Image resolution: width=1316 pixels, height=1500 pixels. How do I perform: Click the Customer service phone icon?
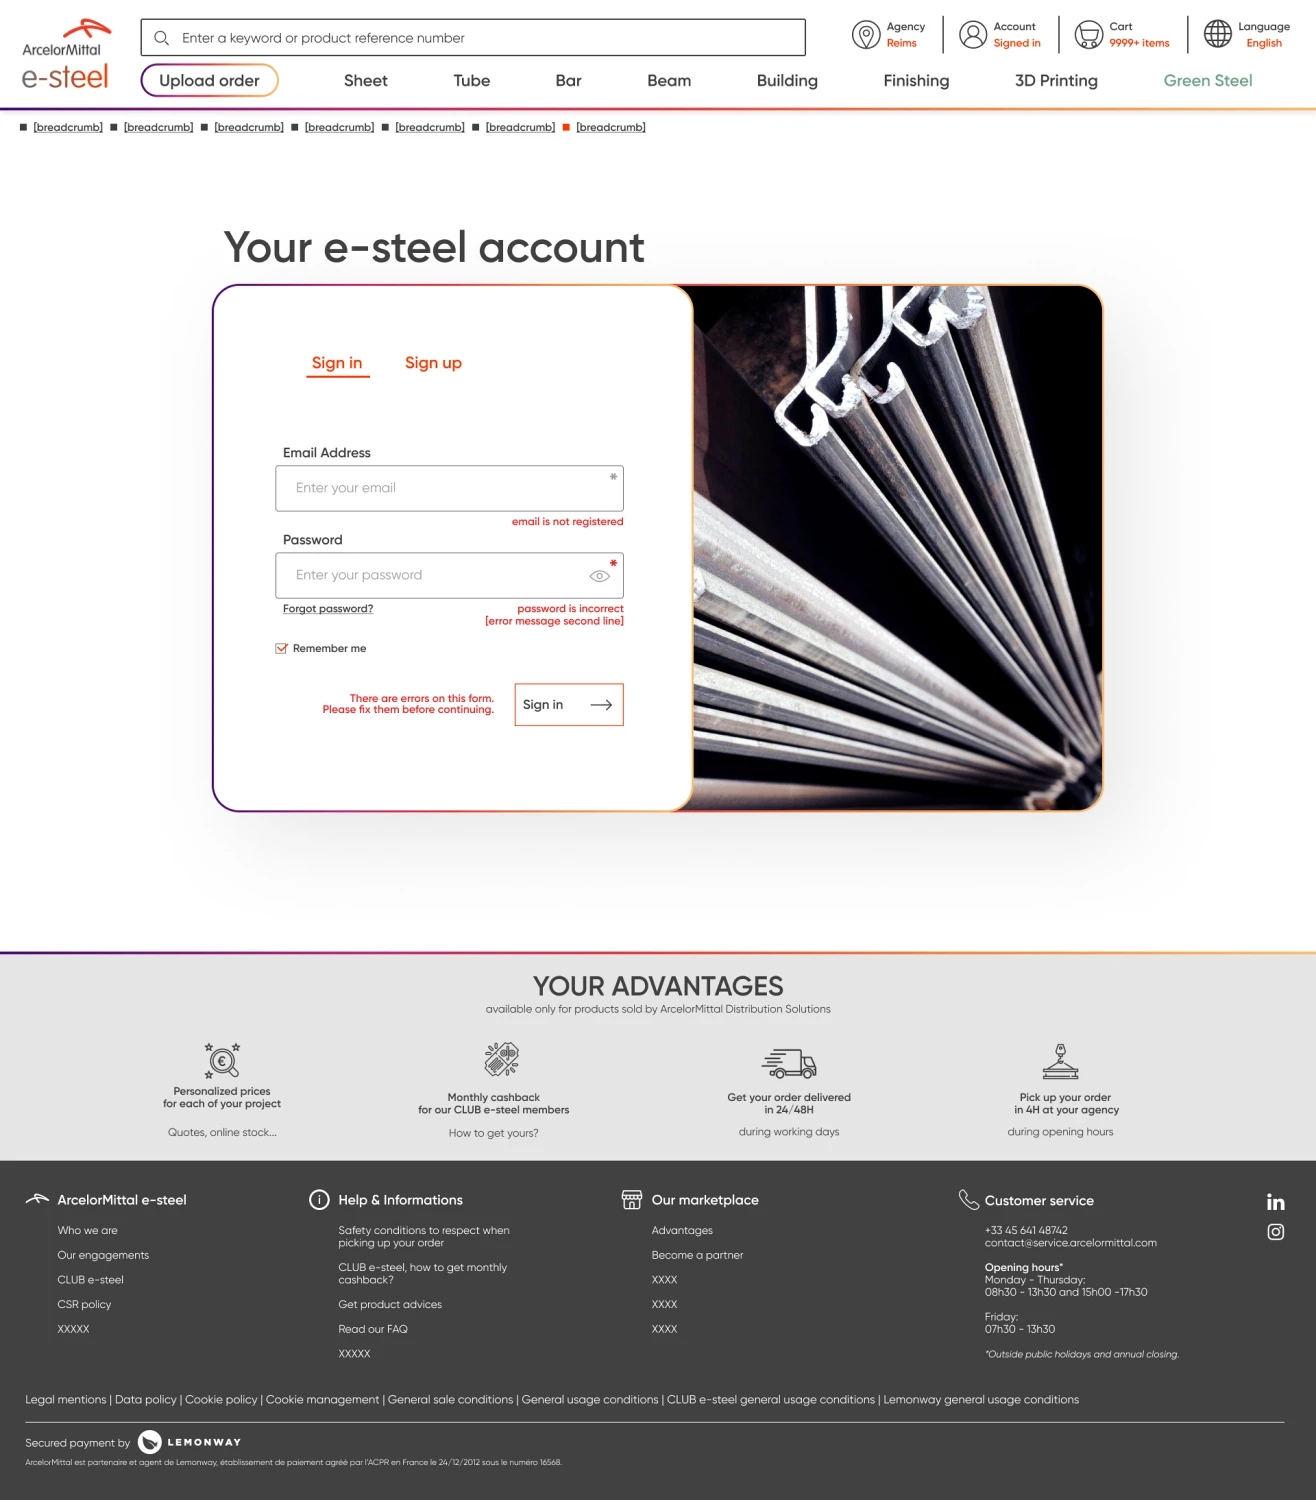pyautogui.click(x=968, y=1199)
